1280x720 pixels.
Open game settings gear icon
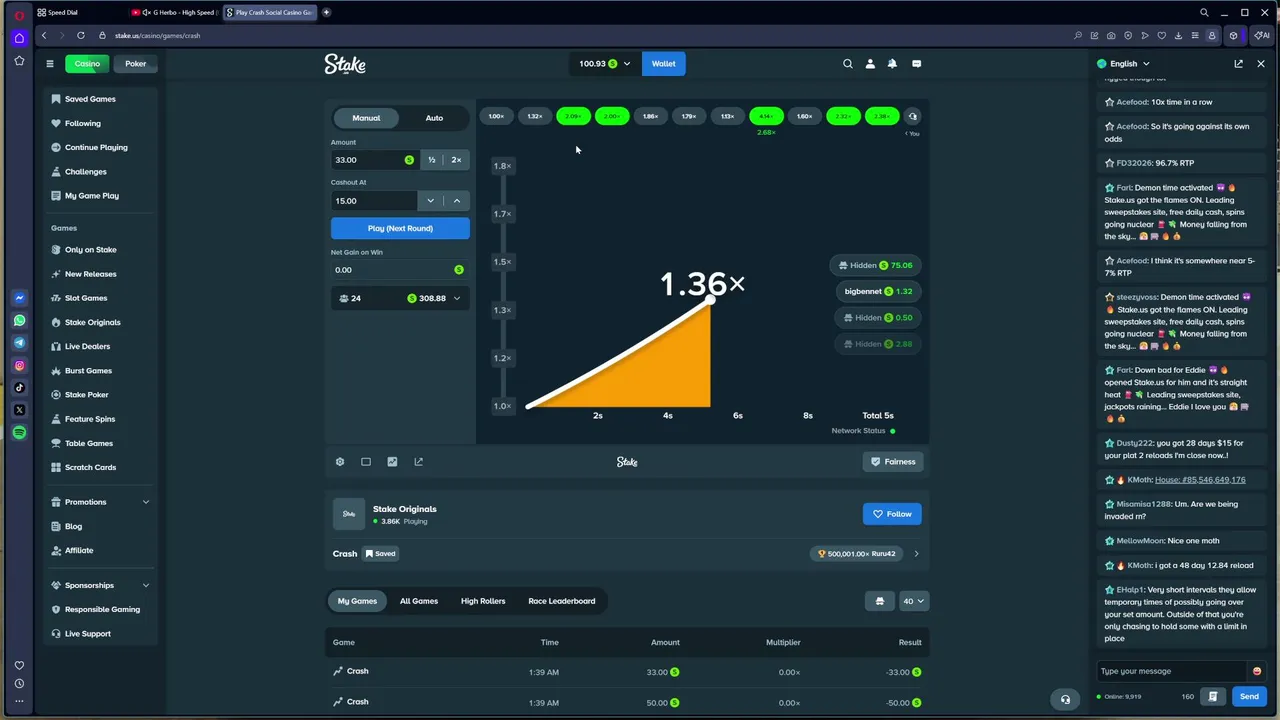[340, 462]
